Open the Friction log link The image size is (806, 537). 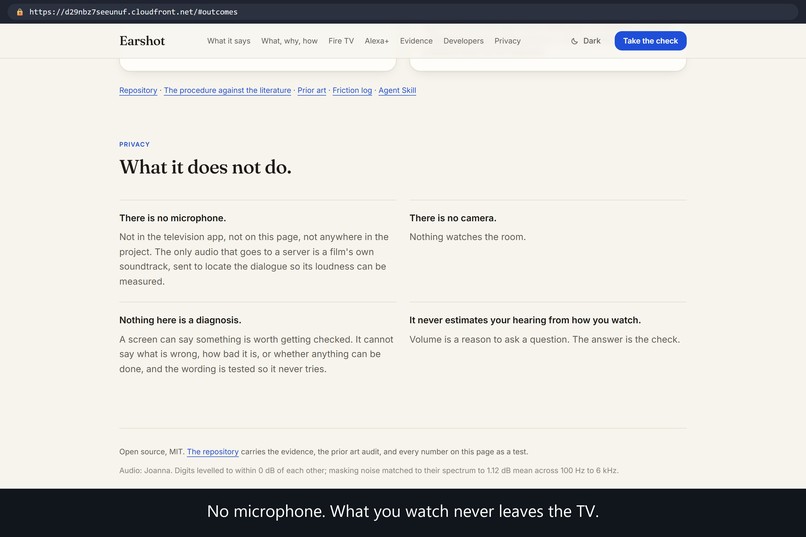tap(352, 90)
